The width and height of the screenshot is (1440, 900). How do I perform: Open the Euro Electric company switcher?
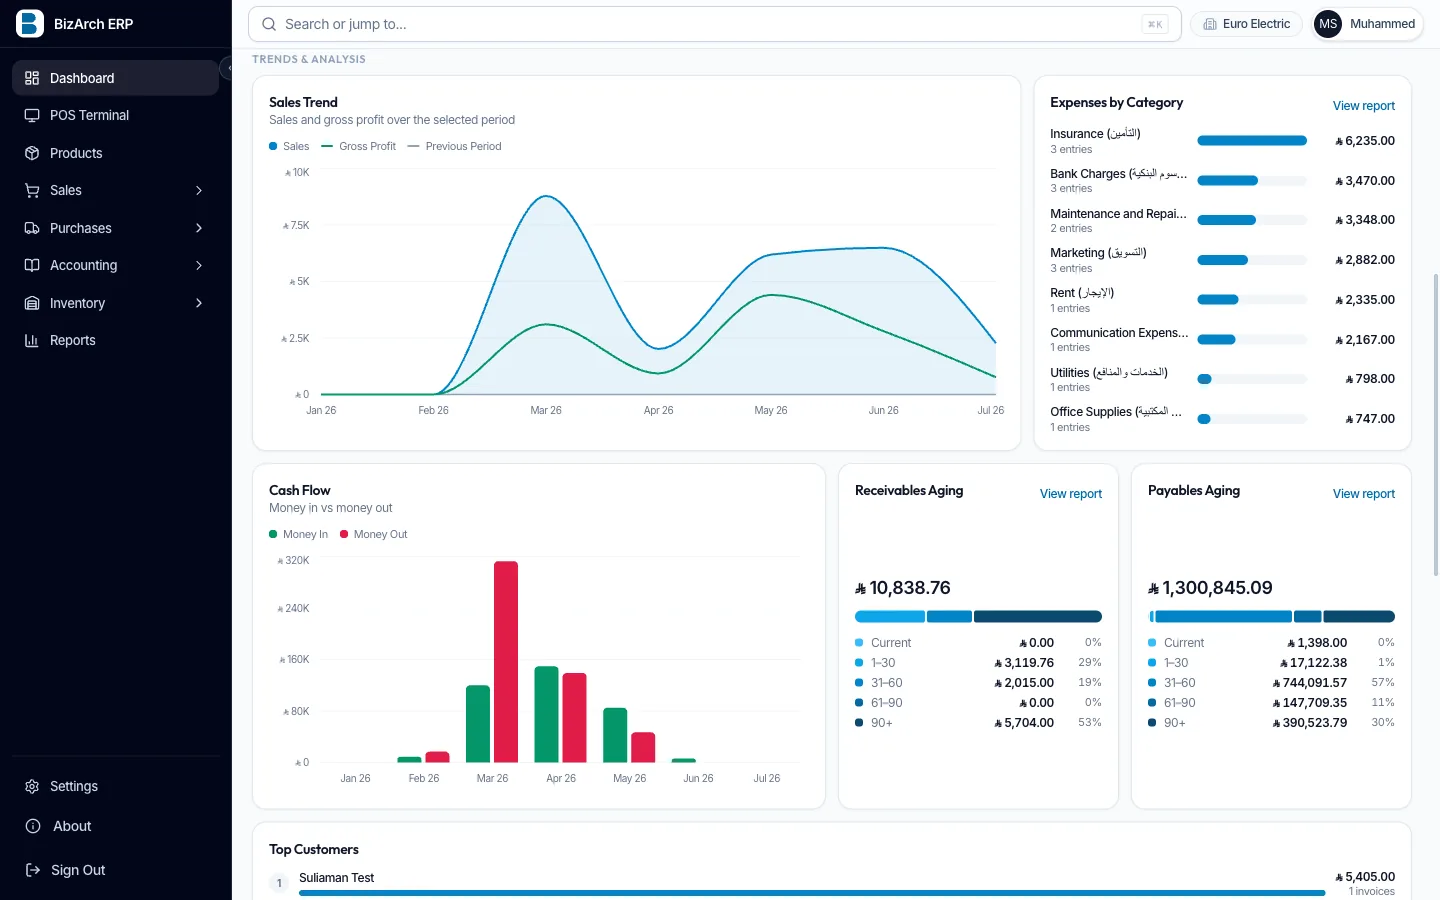[1246, 24]
